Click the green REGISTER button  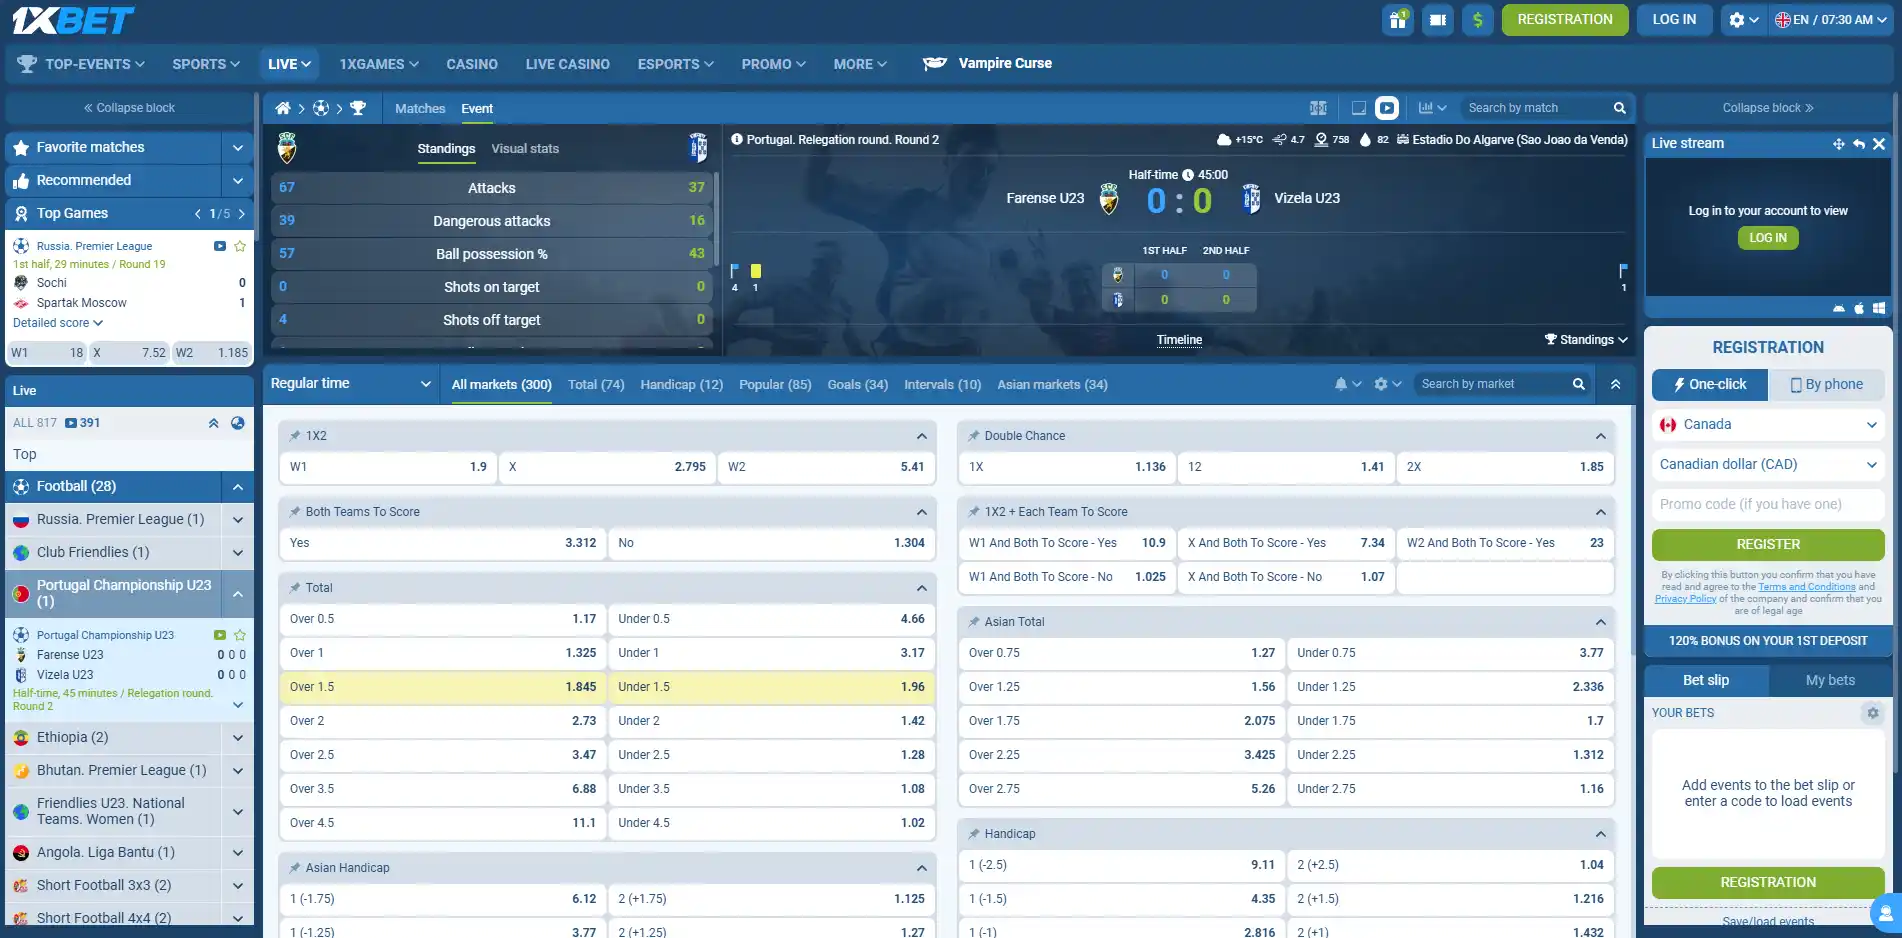click(1768, 545)
